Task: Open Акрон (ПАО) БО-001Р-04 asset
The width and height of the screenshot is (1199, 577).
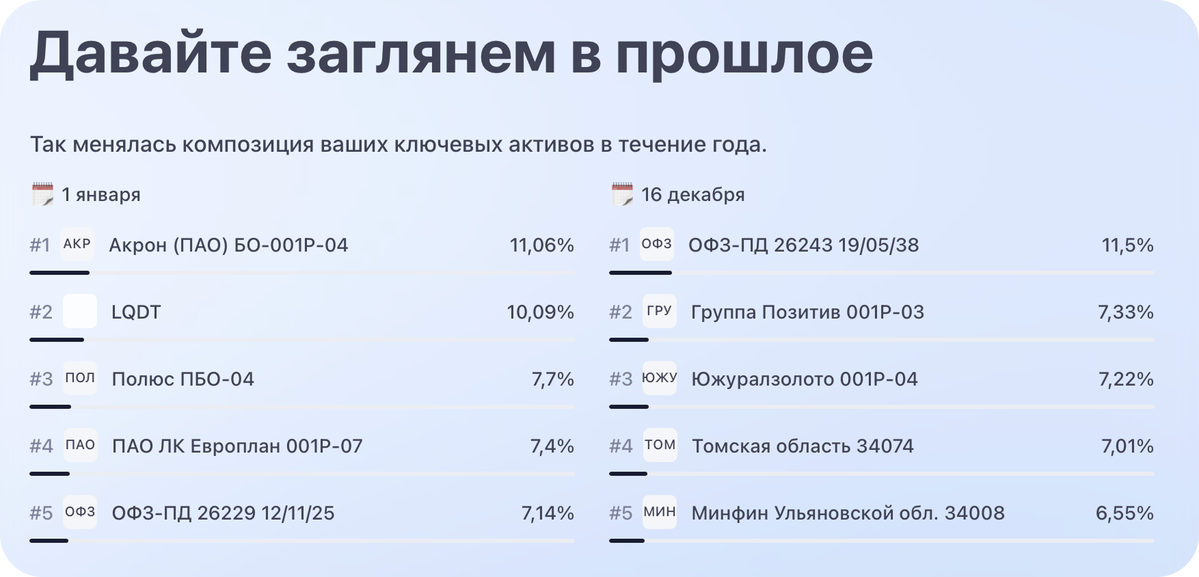Action: point(228,245)
